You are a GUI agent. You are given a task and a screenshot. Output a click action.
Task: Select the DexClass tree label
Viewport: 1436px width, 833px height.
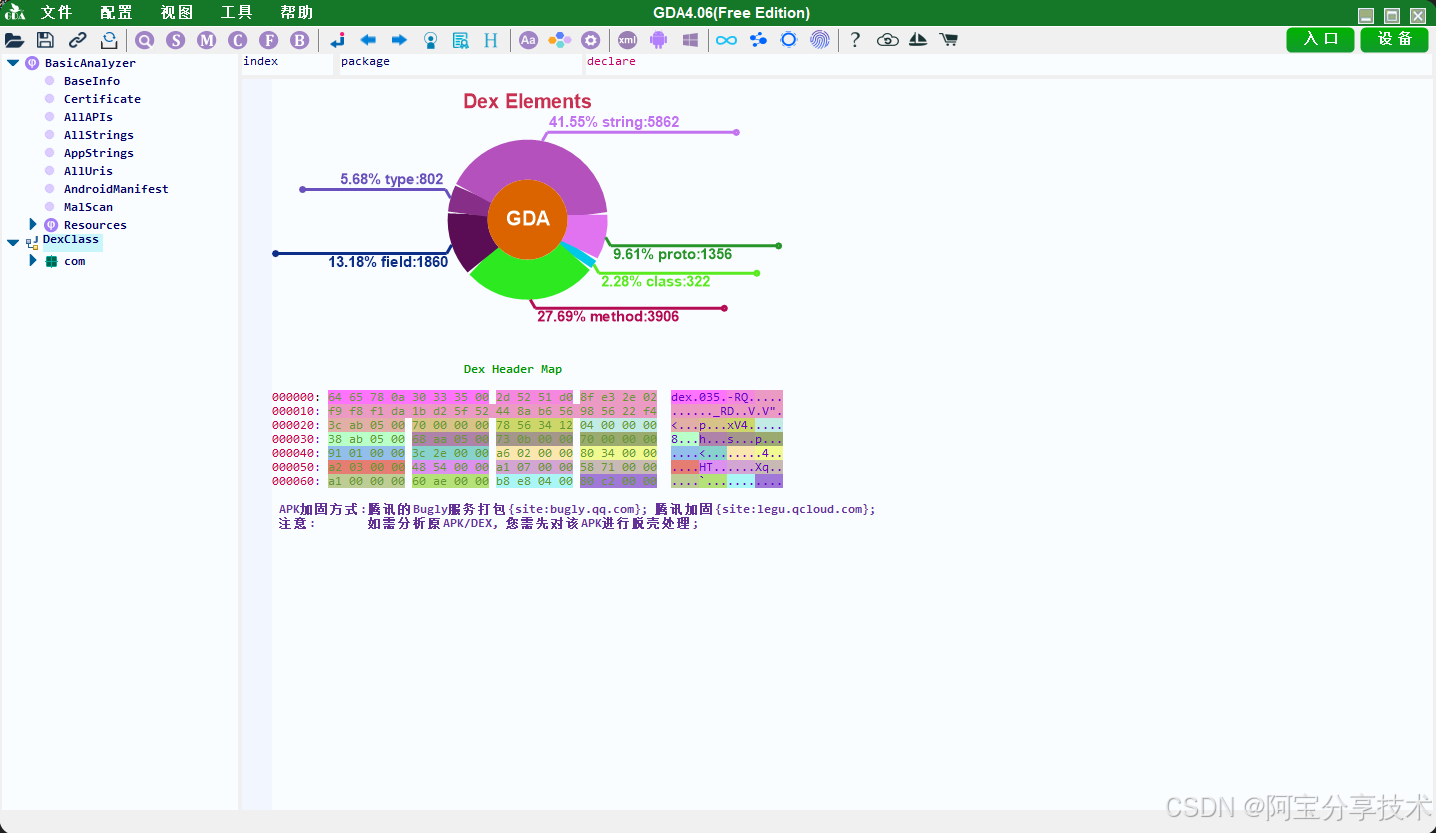71,240
